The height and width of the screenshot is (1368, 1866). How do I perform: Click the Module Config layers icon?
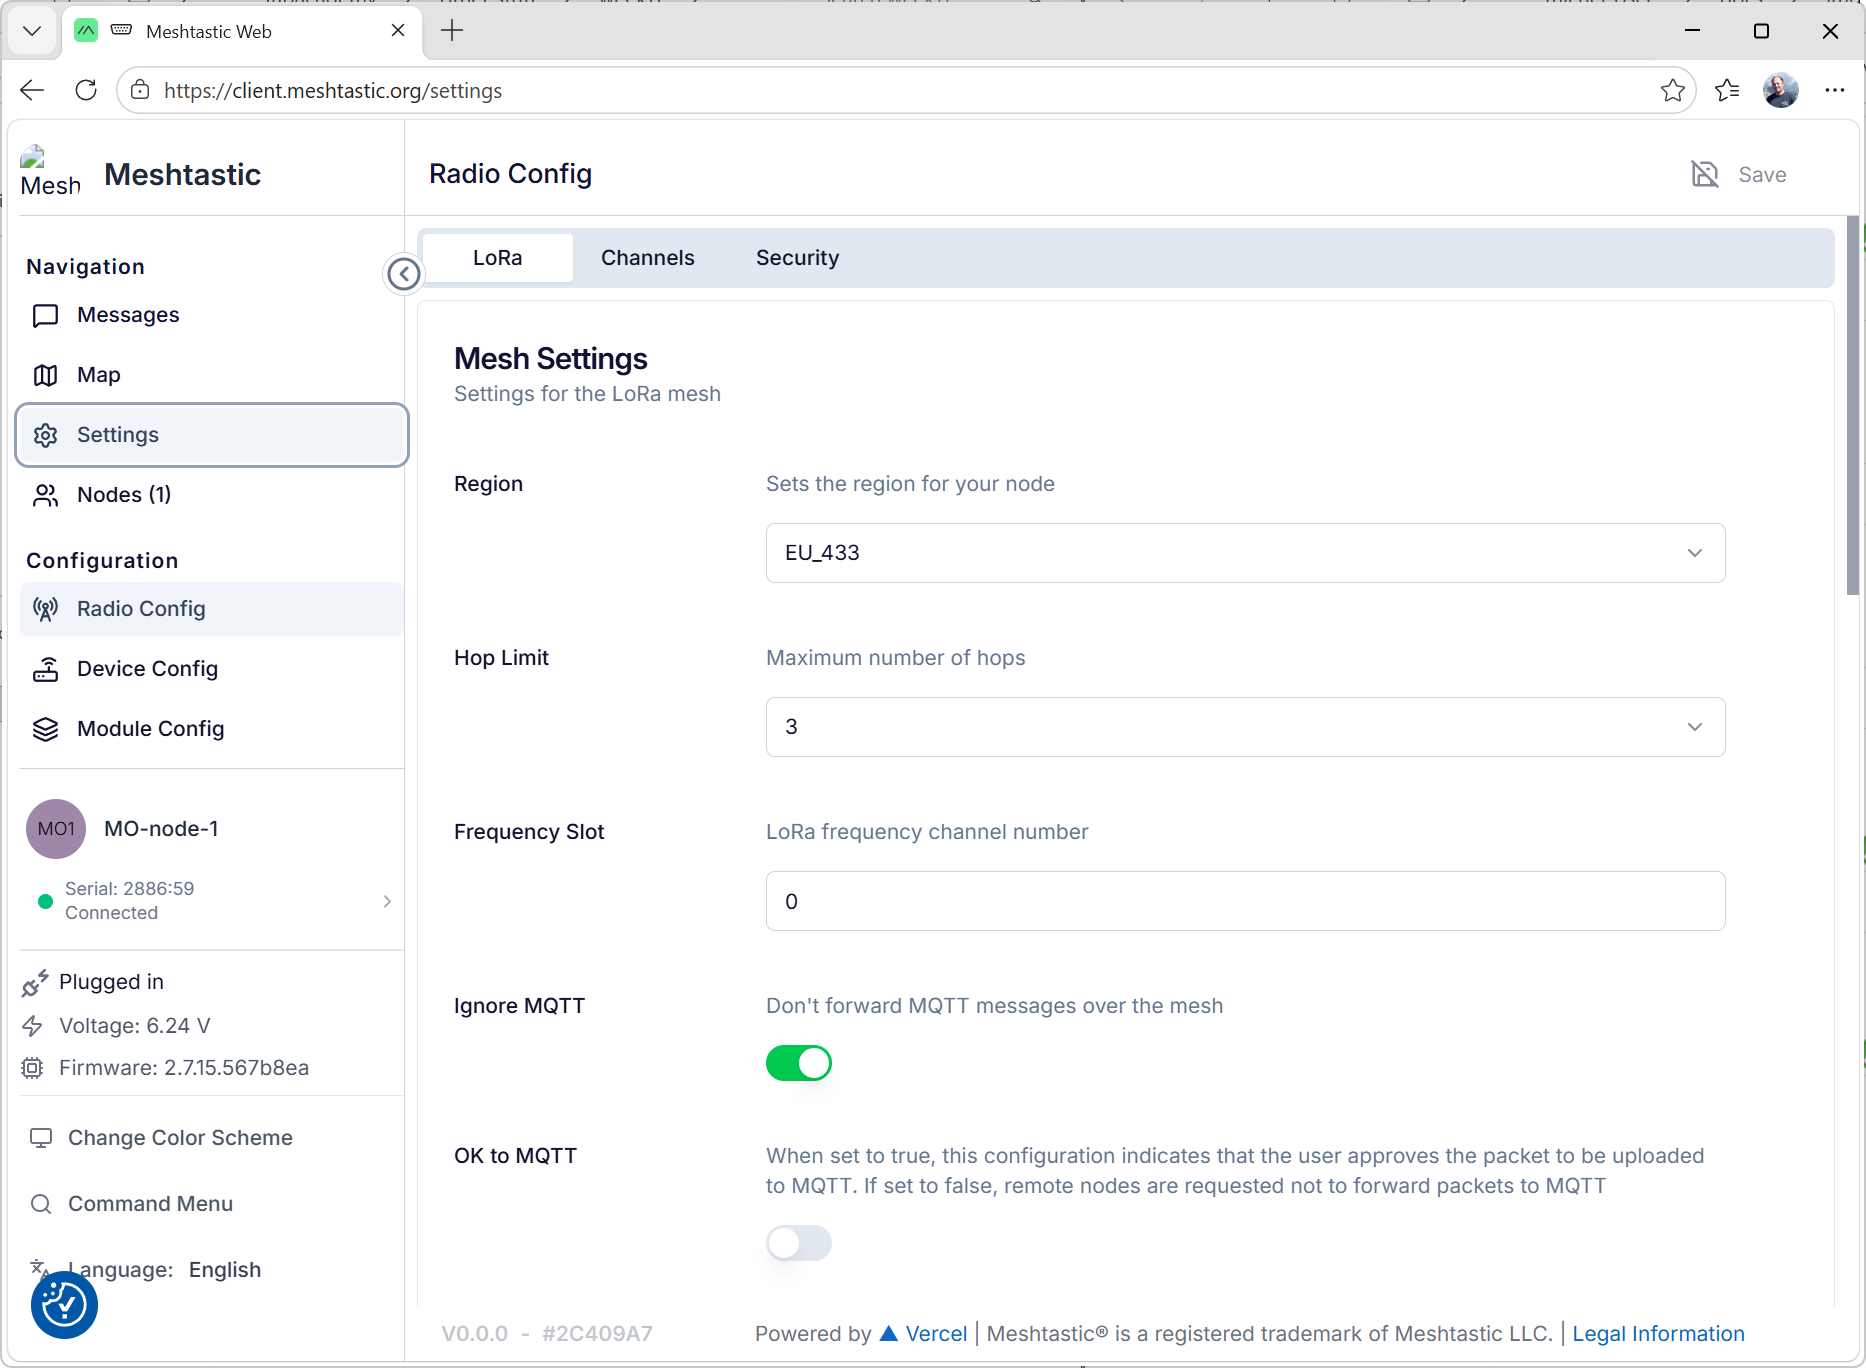45,729
